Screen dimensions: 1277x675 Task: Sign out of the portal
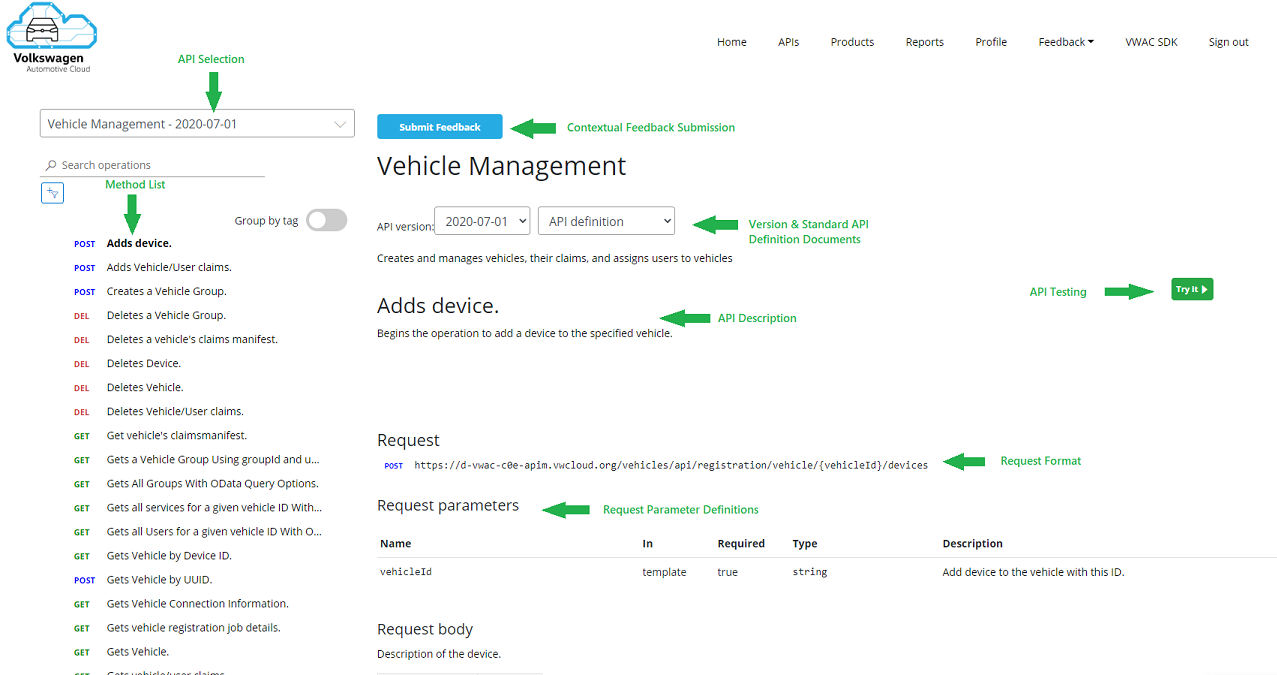click(x=1227, y=41)
